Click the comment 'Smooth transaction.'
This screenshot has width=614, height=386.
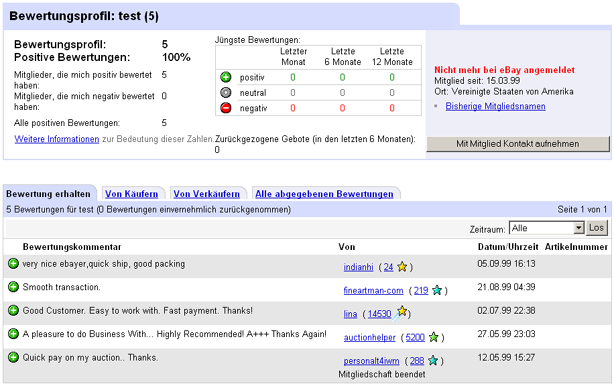[x=61, y=287]
